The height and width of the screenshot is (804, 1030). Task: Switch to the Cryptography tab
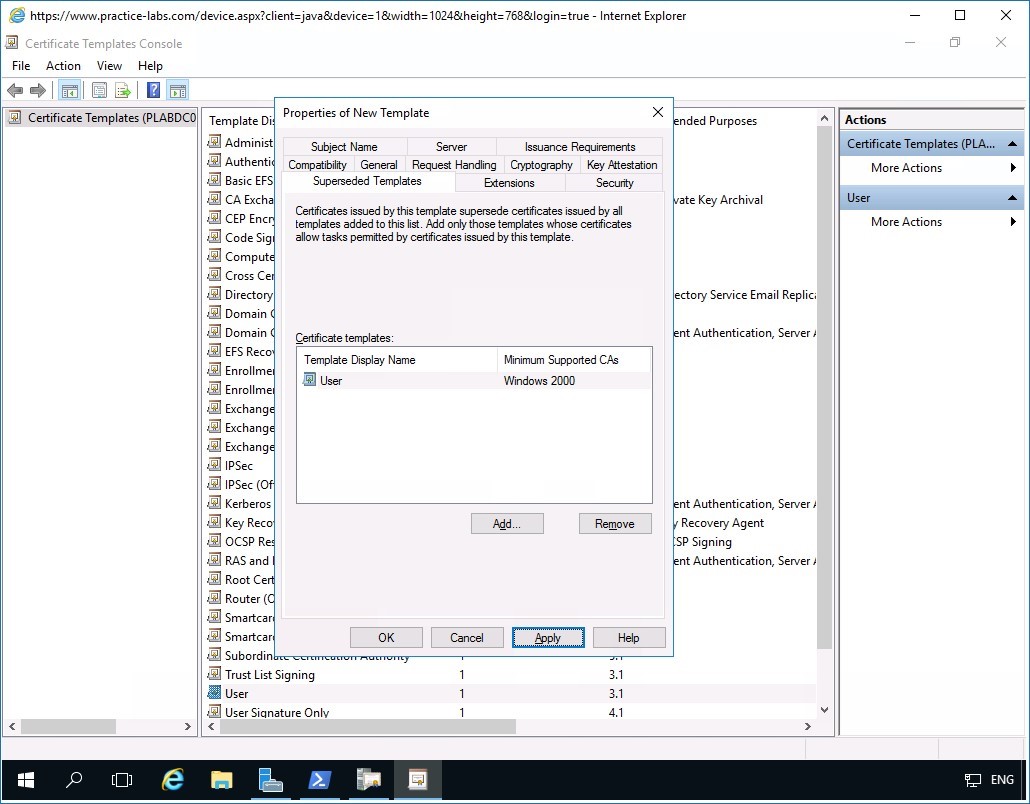(x=541, y=164)
